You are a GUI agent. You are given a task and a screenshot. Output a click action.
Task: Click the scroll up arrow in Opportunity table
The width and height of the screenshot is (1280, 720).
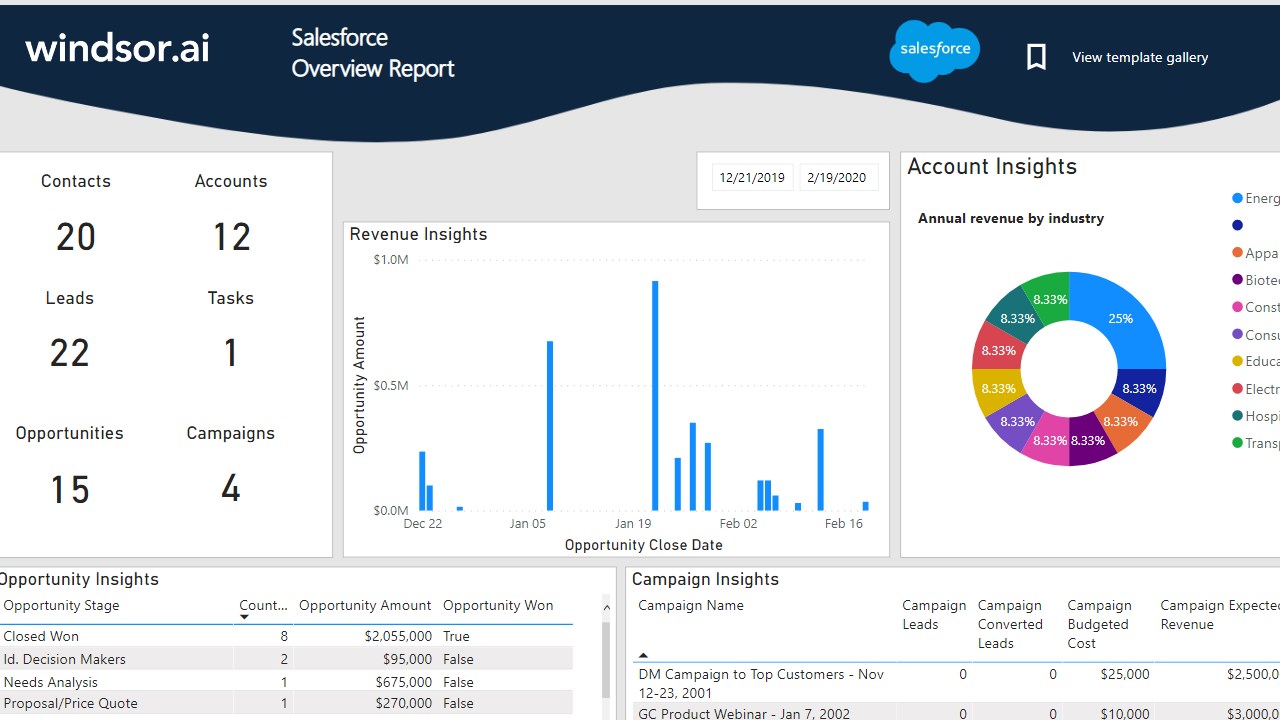tap(606, 606)
